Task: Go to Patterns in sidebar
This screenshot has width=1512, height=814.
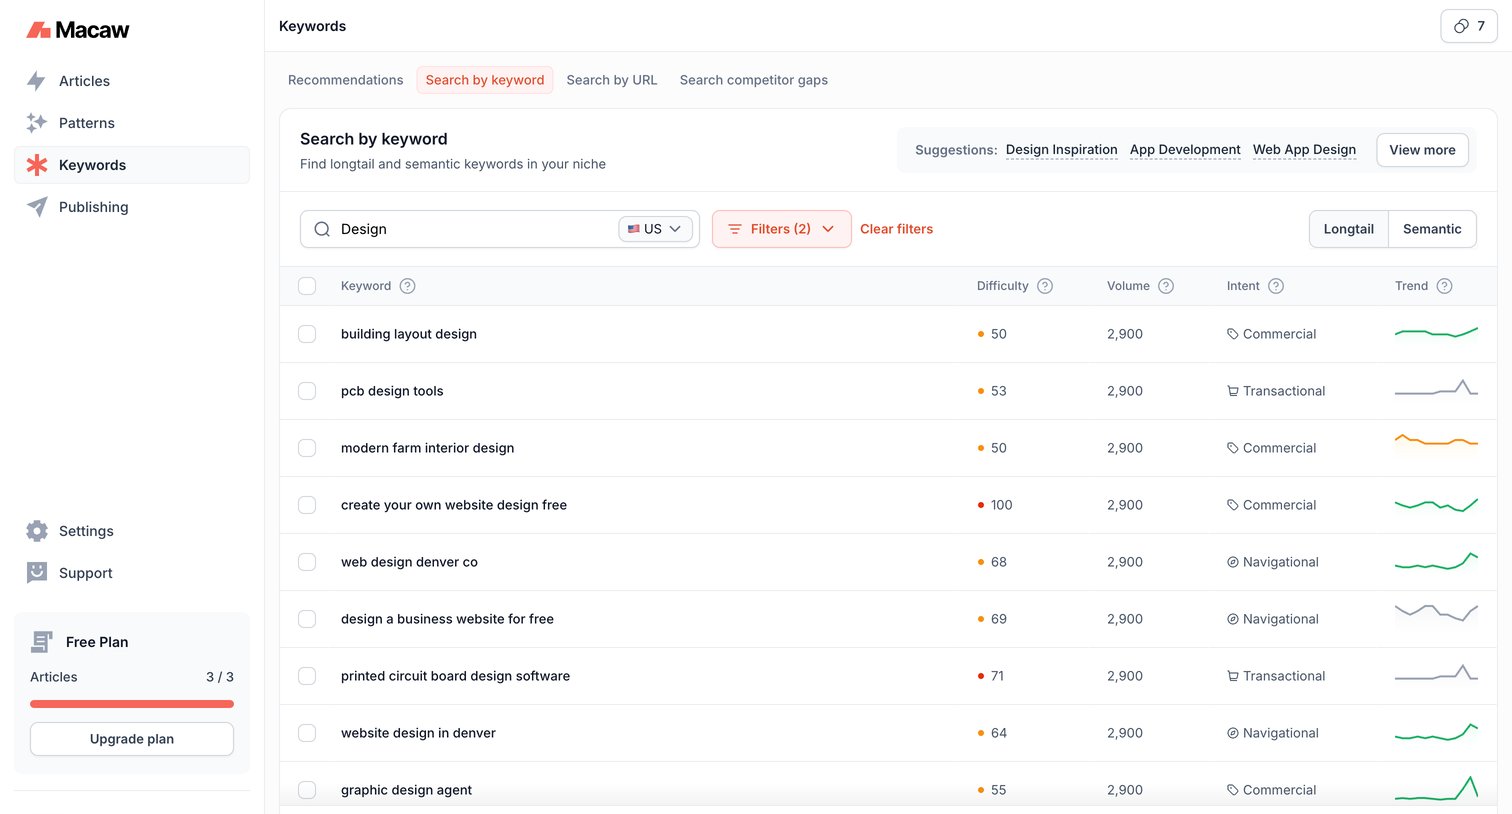Action: point(132,123)
